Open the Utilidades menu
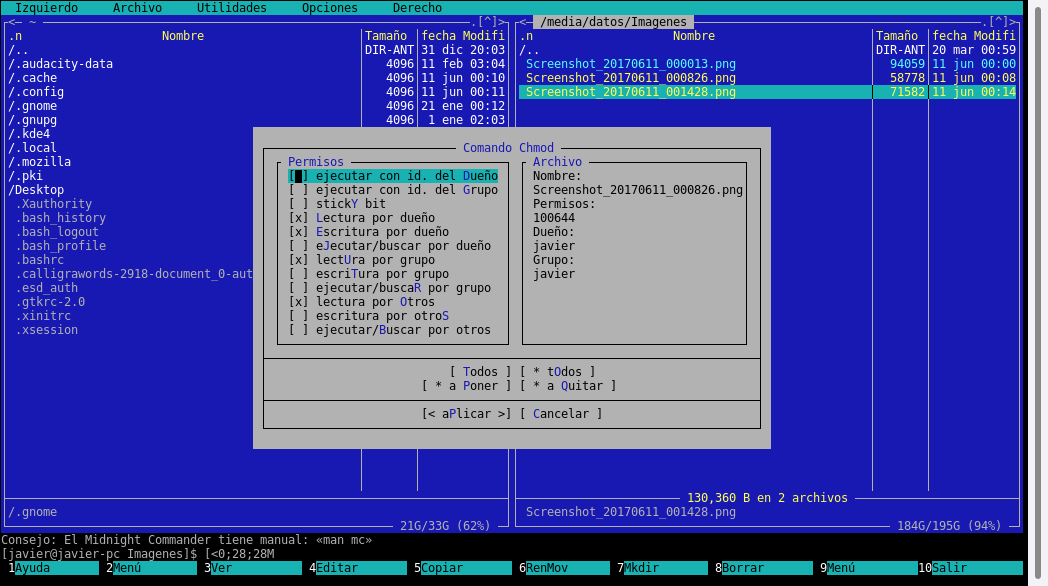 231,8
